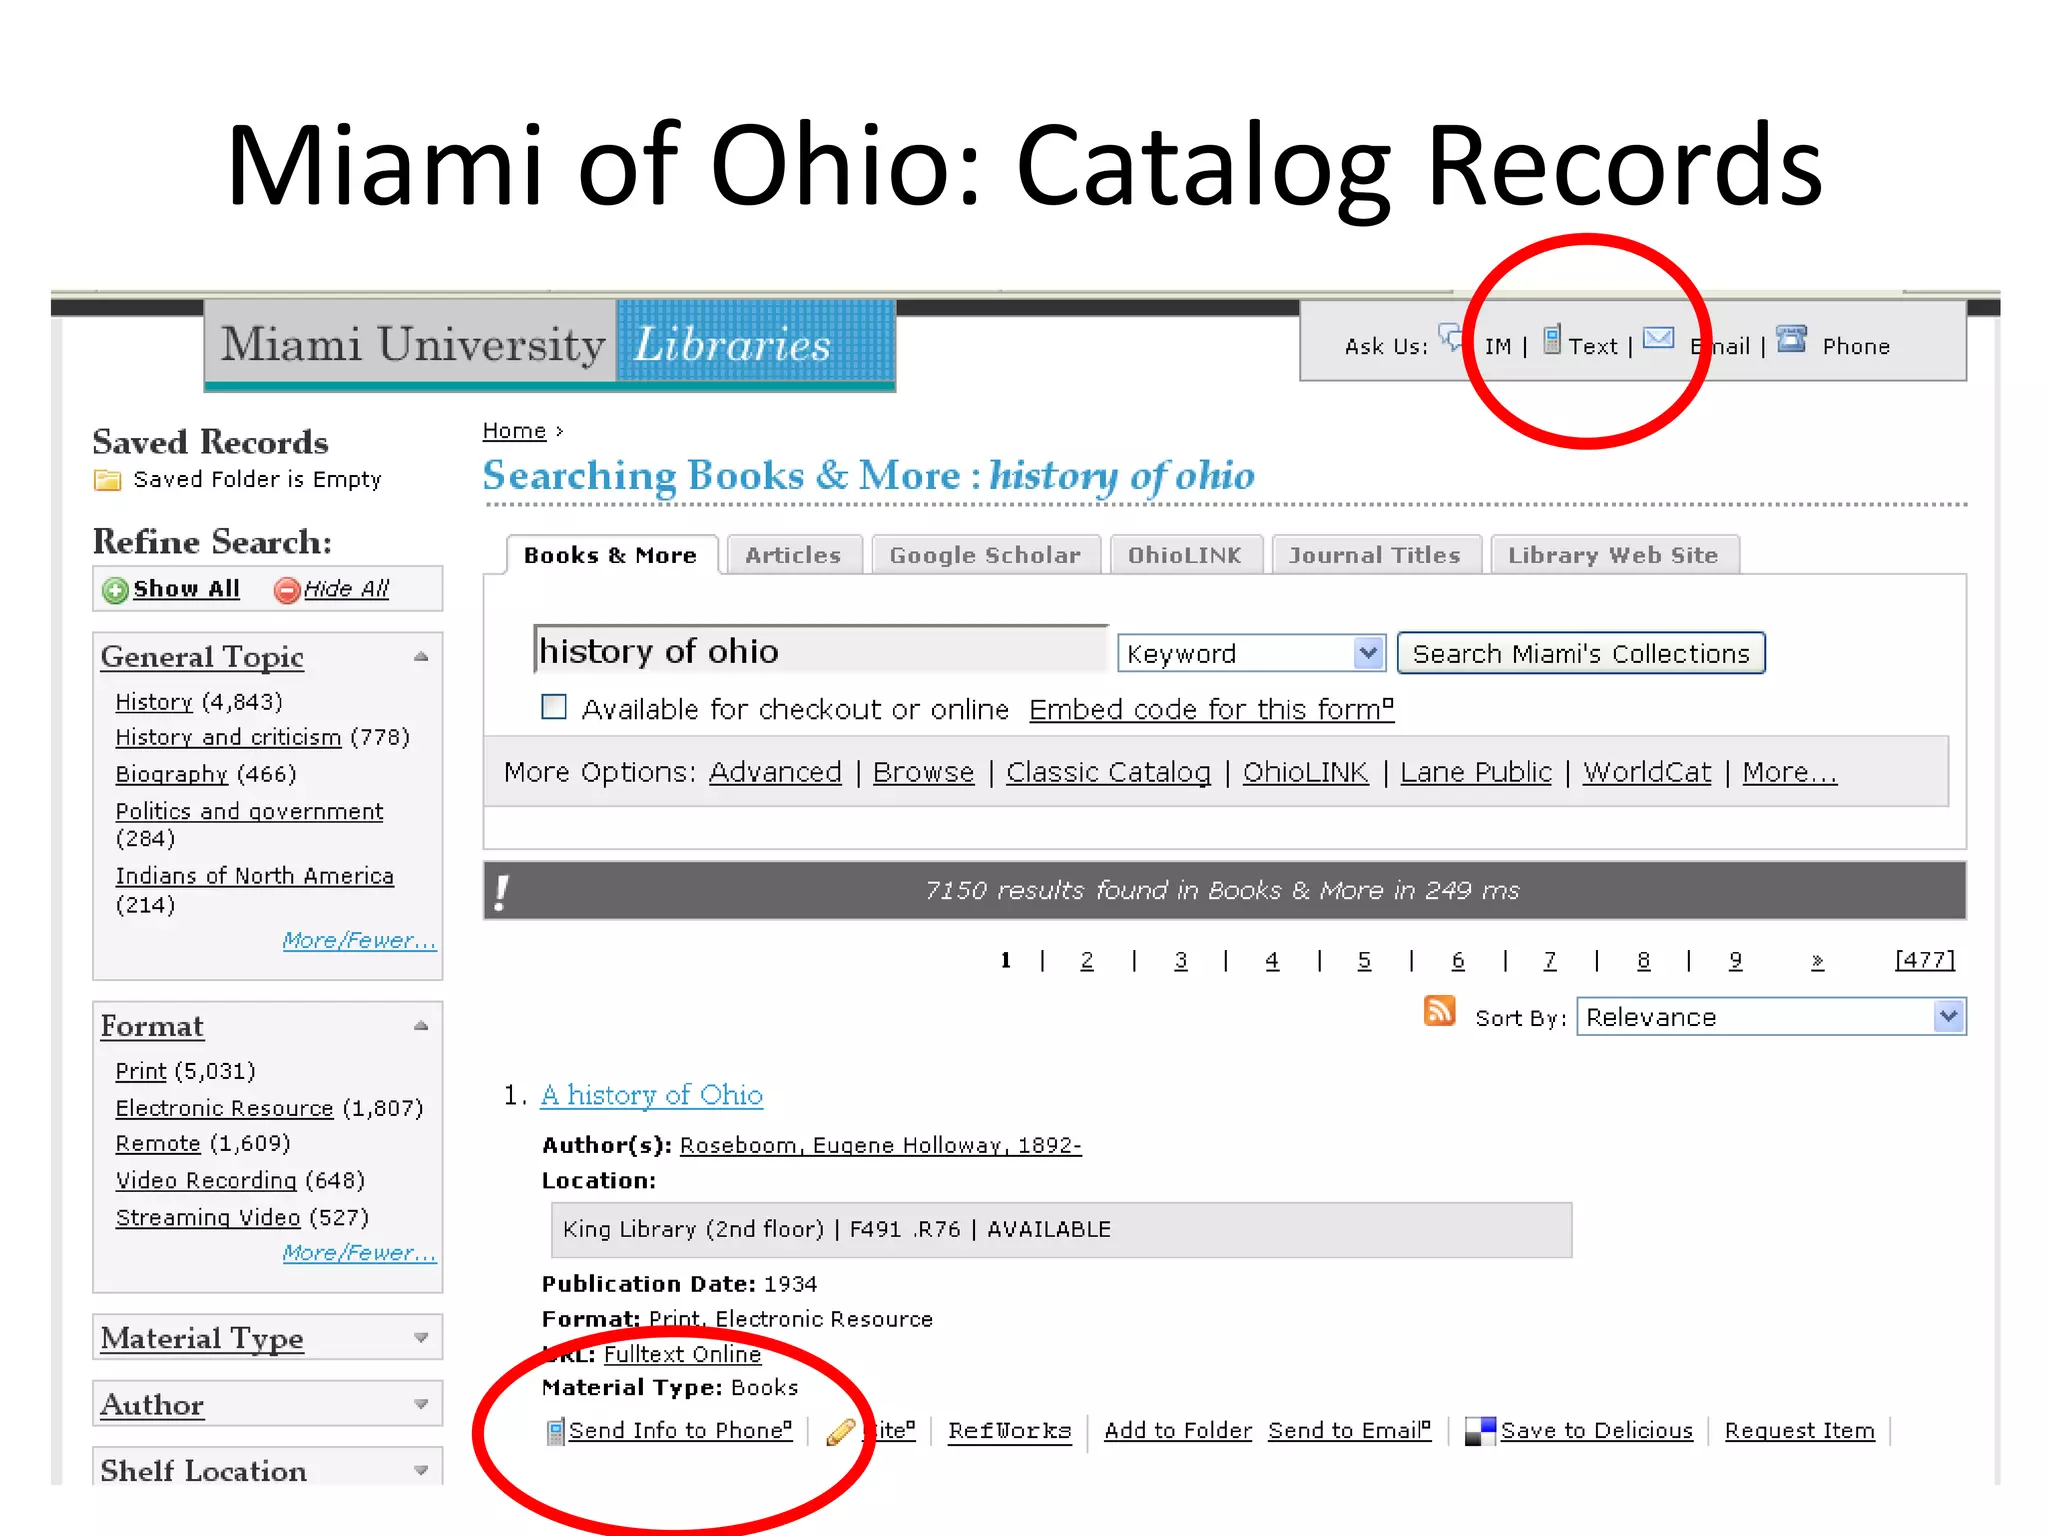
Task: Click the RefWorks link
Action: (1010, 1431)
